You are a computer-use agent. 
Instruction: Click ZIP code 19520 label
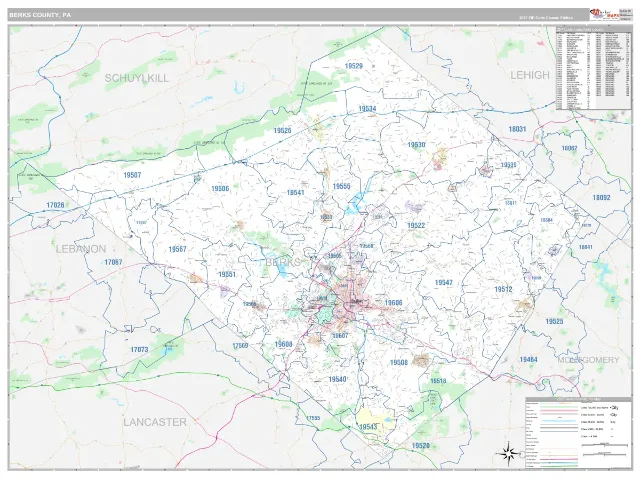point(420,446)
